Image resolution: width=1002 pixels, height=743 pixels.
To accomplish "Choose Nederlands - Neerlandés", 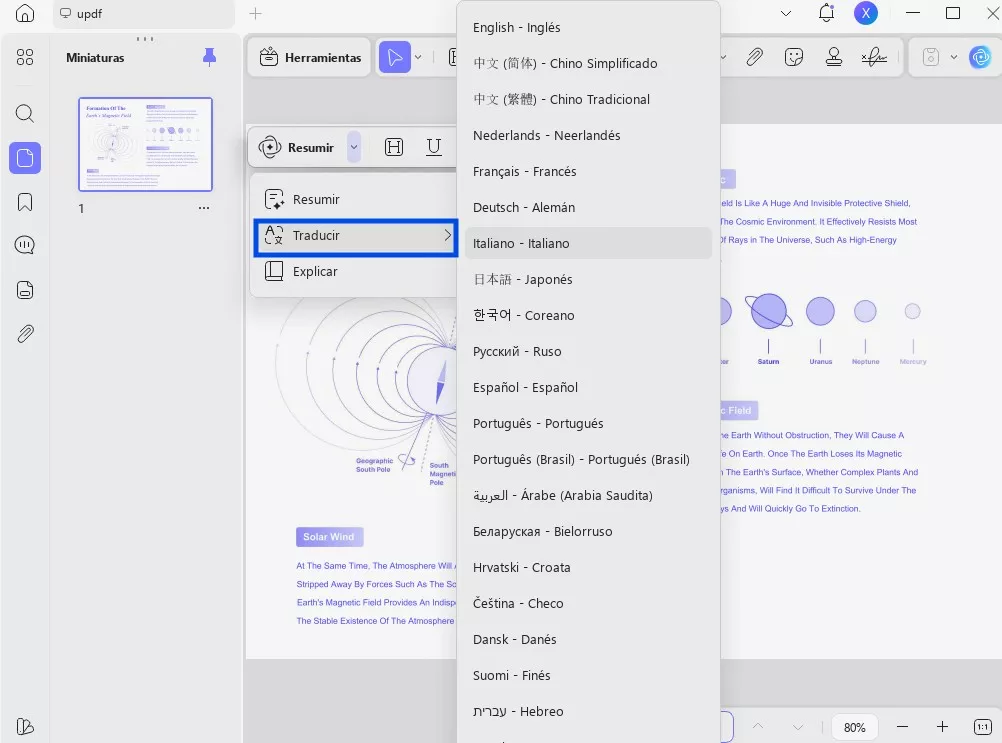I will [588, 135].
